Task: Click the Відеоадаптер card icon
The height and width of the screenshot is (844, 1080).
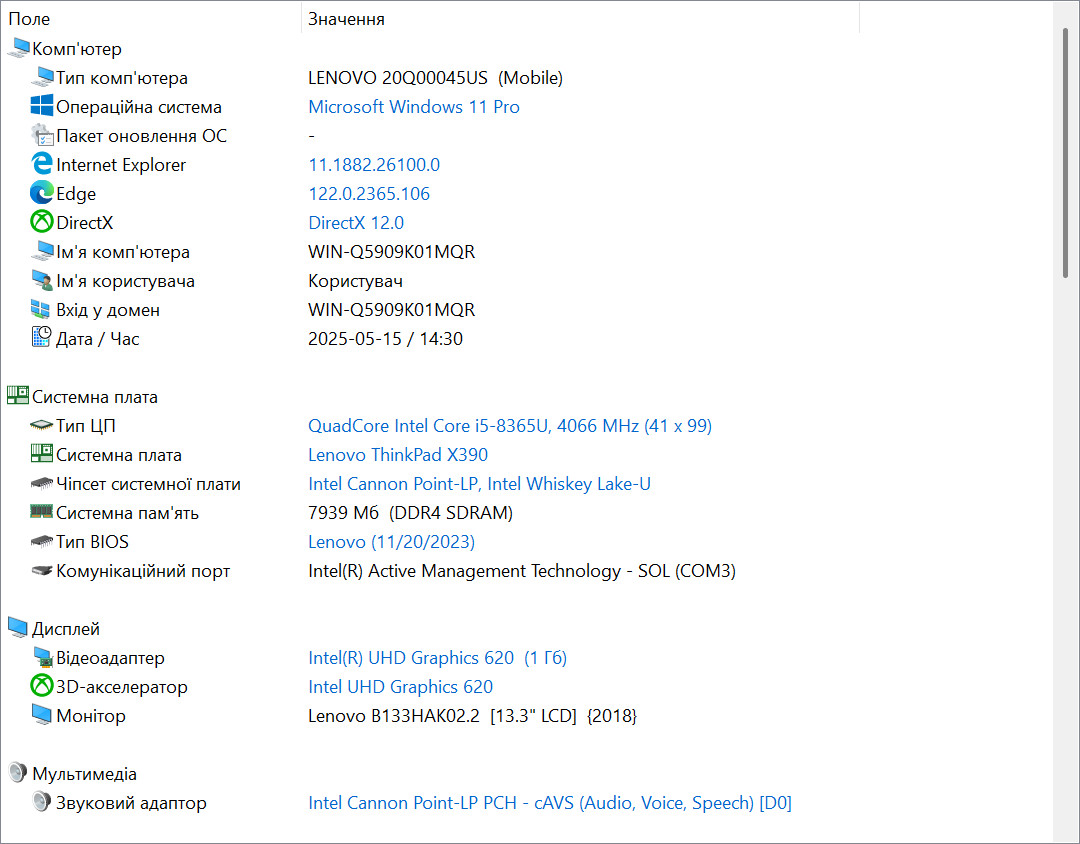Action: coord(42,657)
